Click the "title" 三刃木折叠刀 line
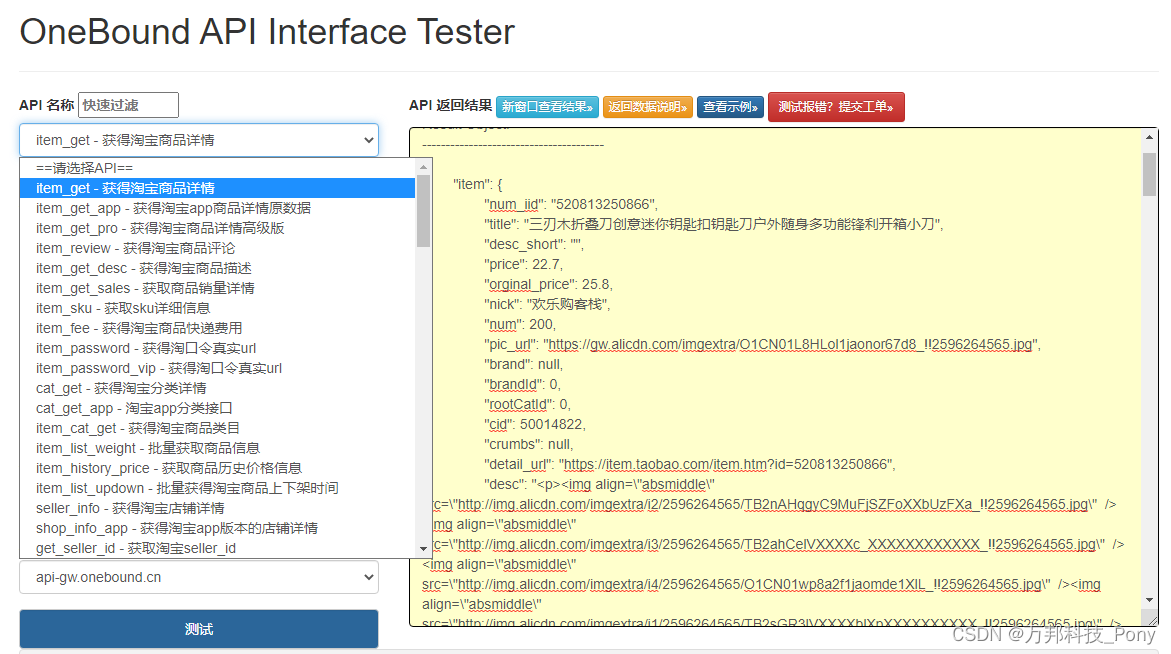 click(714, 225)
